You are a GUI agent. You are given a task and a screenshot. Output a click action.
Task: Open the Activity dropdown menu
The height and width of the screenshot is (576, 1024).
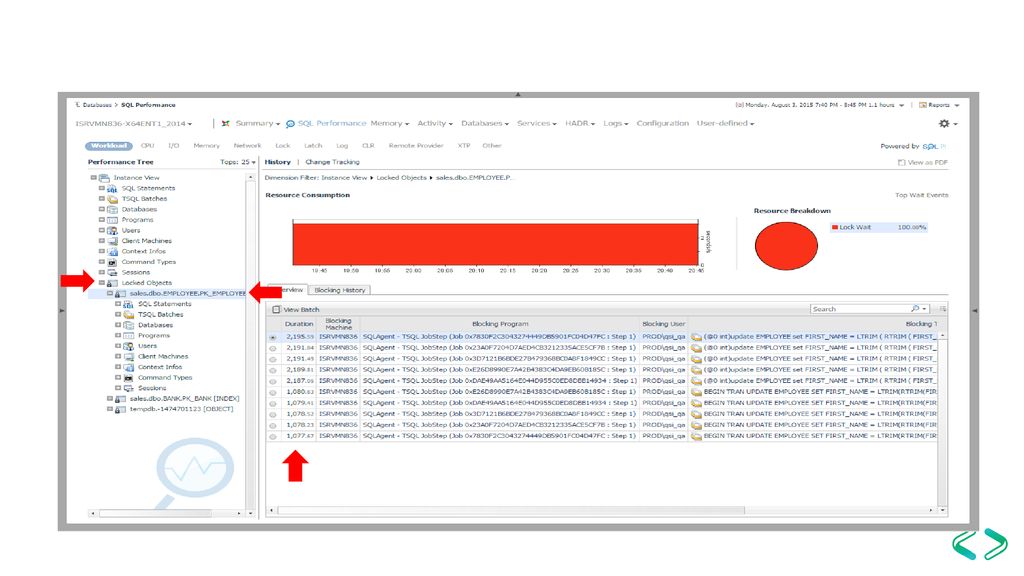pos(435,123)
